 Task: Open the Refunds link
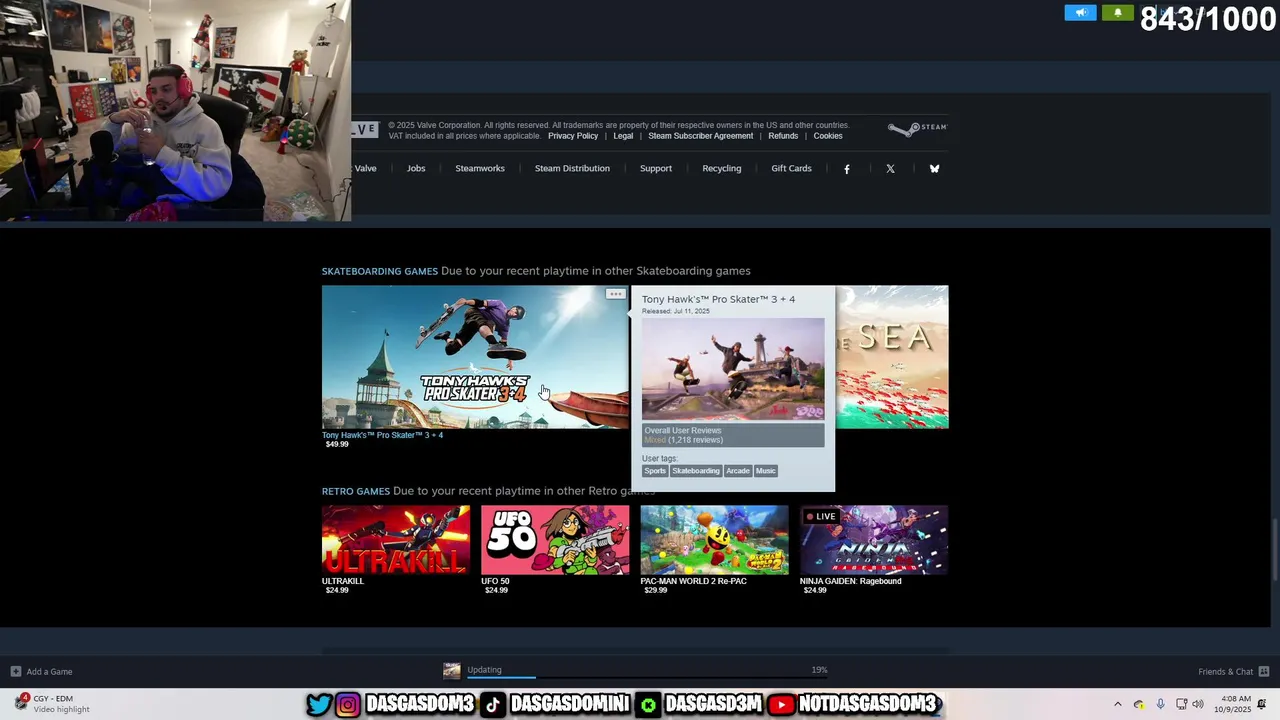(783, 136)
